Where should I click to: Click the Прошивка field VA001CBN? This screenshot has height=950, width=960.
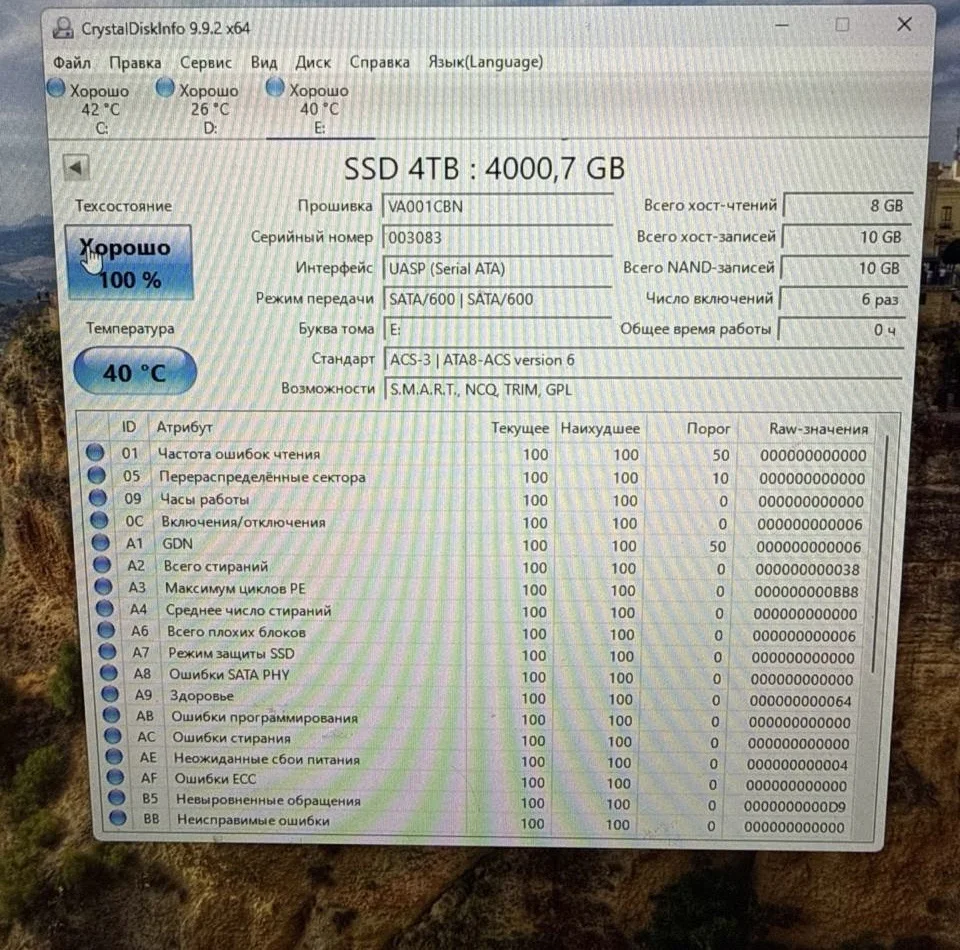[x=497, y=206]
